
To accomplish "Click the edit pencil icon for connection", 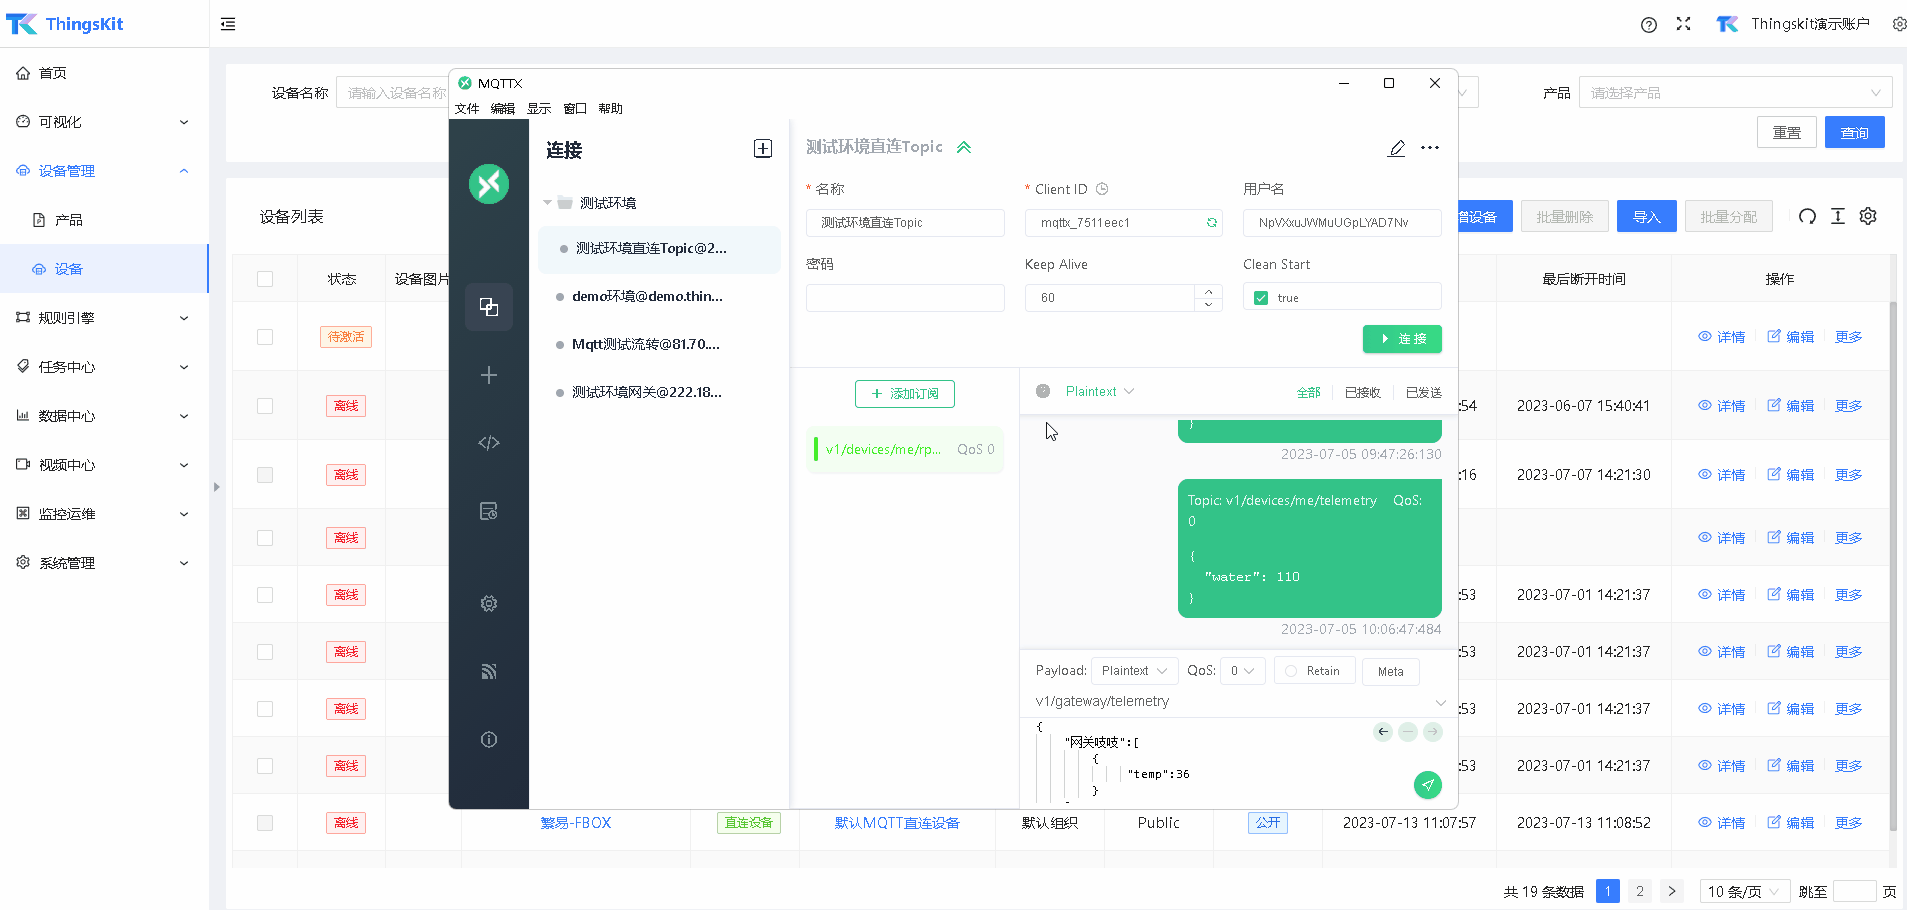I will [x=1396, y=148].
